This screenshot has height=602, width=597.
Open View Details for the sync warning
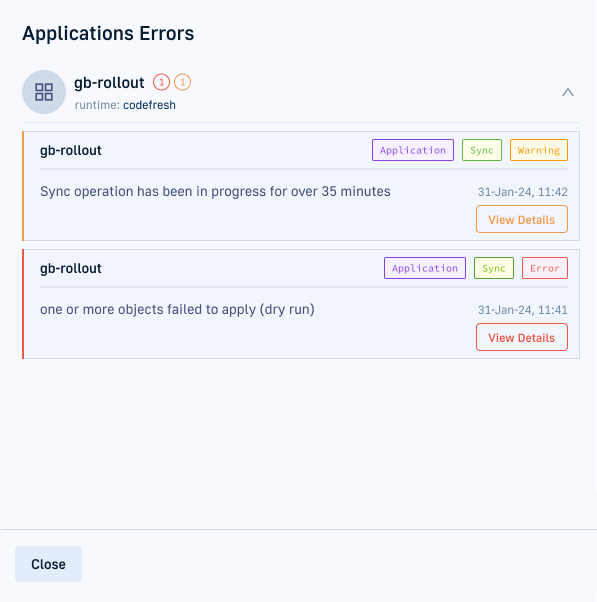[522, 219]
